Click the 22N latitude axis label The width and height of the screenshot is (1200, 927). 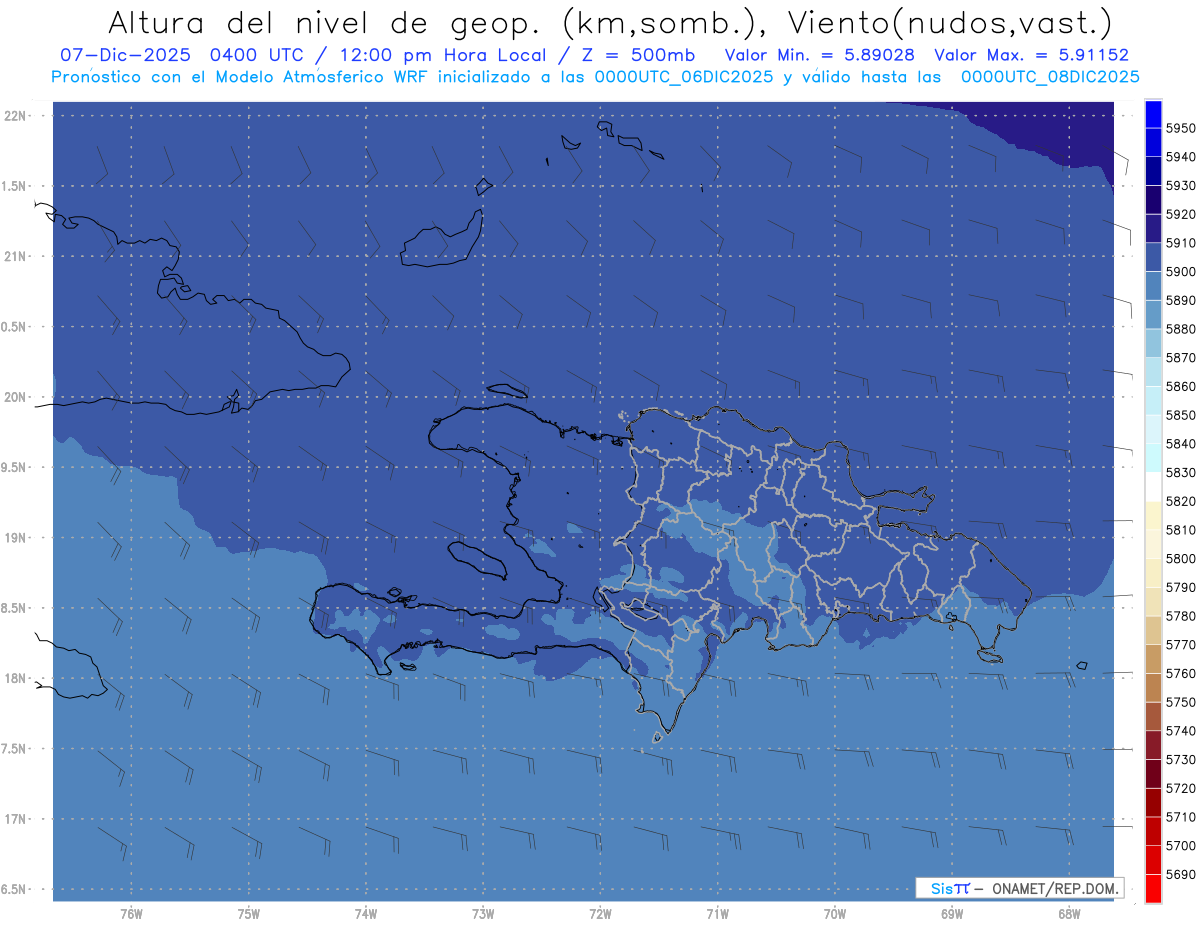pyautogui.click(x=15, y=116)
